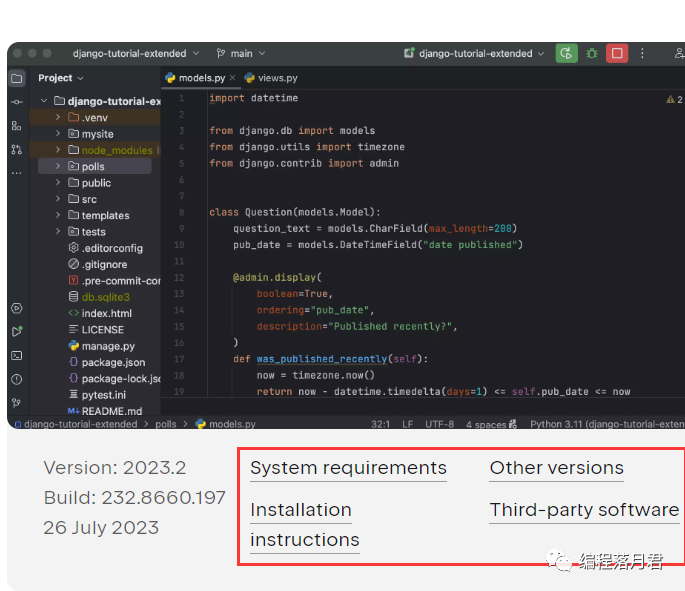Open the Problems tool window icon
The width and height of the screenshot is (685, 591).
(17, 379)
